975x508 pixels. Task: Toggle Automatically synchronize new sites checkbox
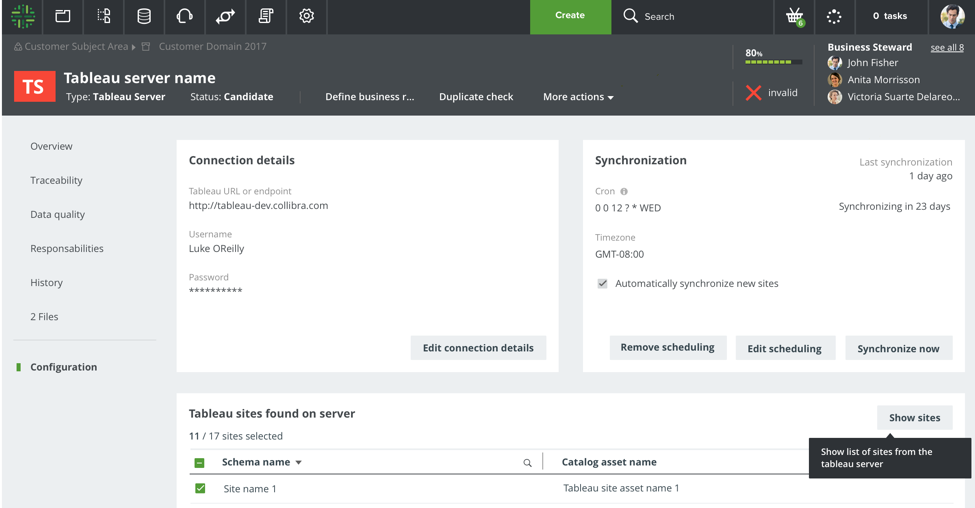coord(602,284)
